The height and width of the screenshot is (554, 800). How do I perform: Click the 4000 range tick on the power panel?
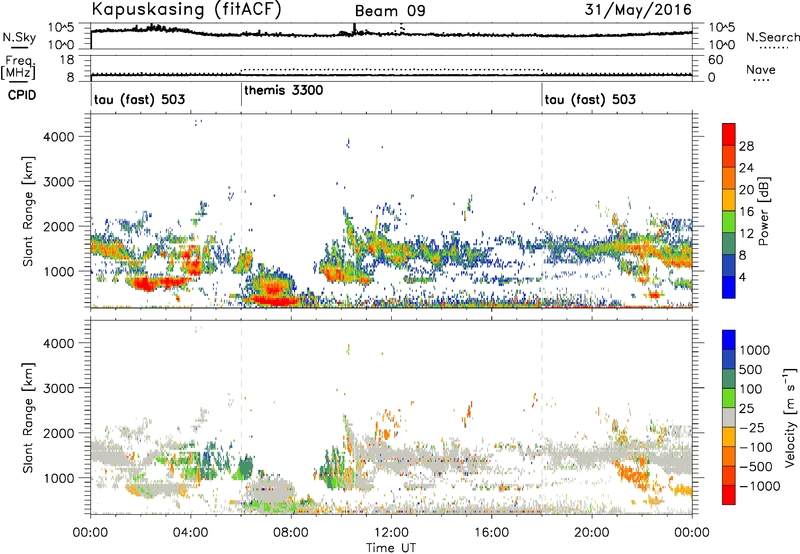(59, 137)
